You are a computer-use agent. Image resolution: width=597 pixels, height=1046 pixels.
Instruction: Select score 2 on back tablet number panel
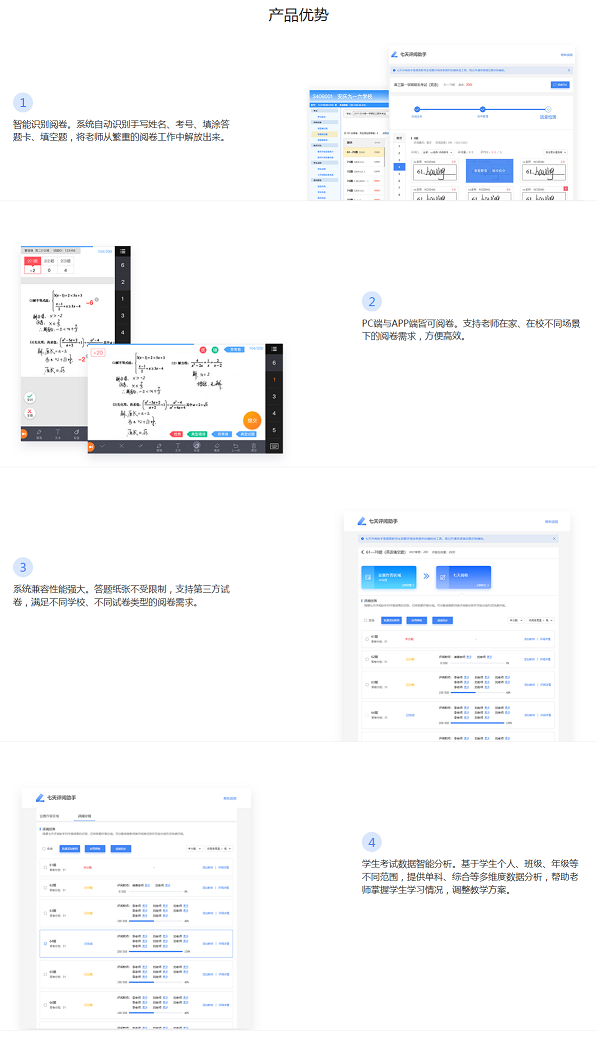click(123, 282)
